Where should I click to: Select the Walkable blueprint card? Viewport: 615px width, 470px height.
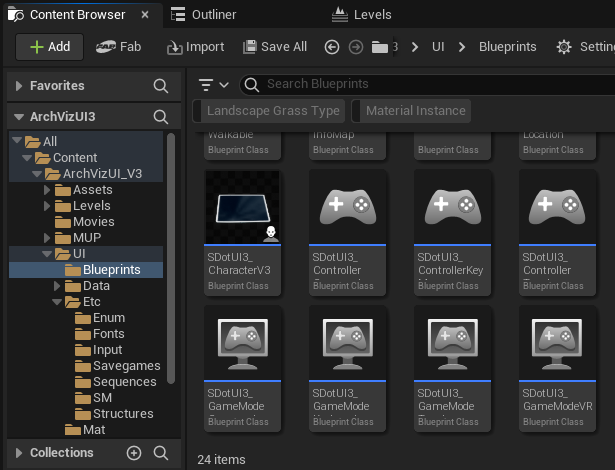(242, 146)
